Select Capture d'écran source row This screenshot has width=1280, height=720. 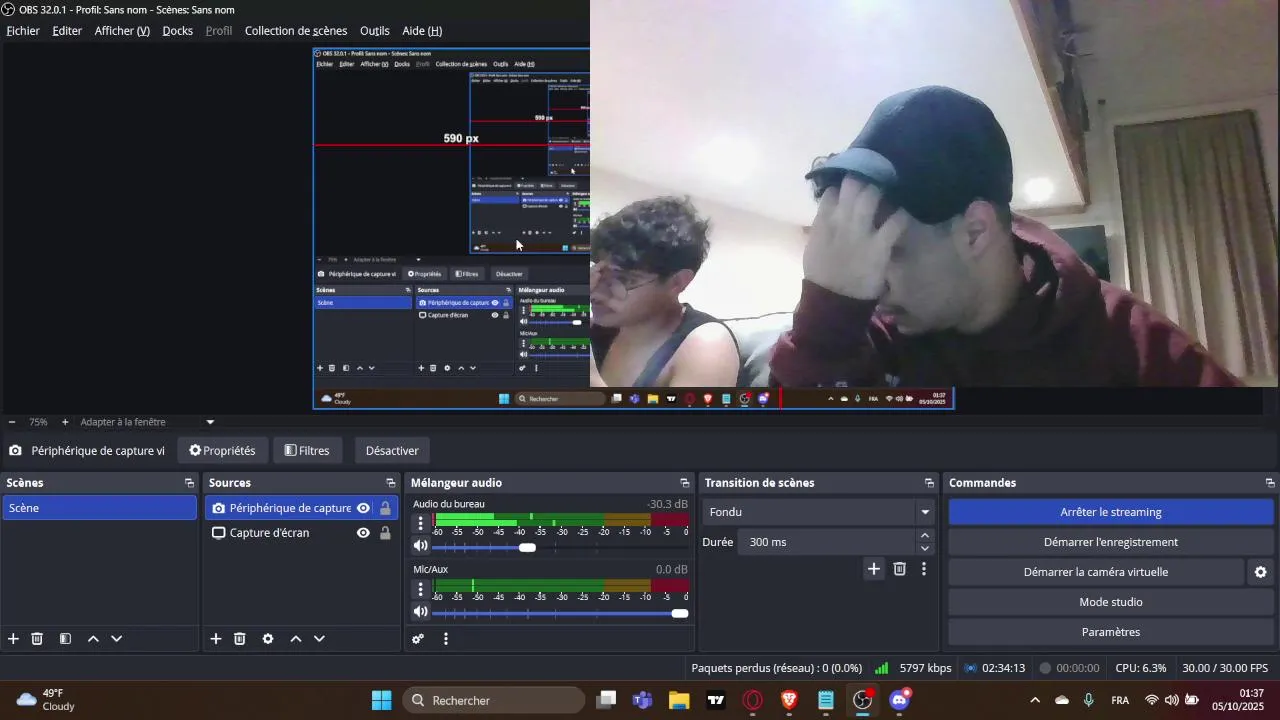tap(301, 533)
